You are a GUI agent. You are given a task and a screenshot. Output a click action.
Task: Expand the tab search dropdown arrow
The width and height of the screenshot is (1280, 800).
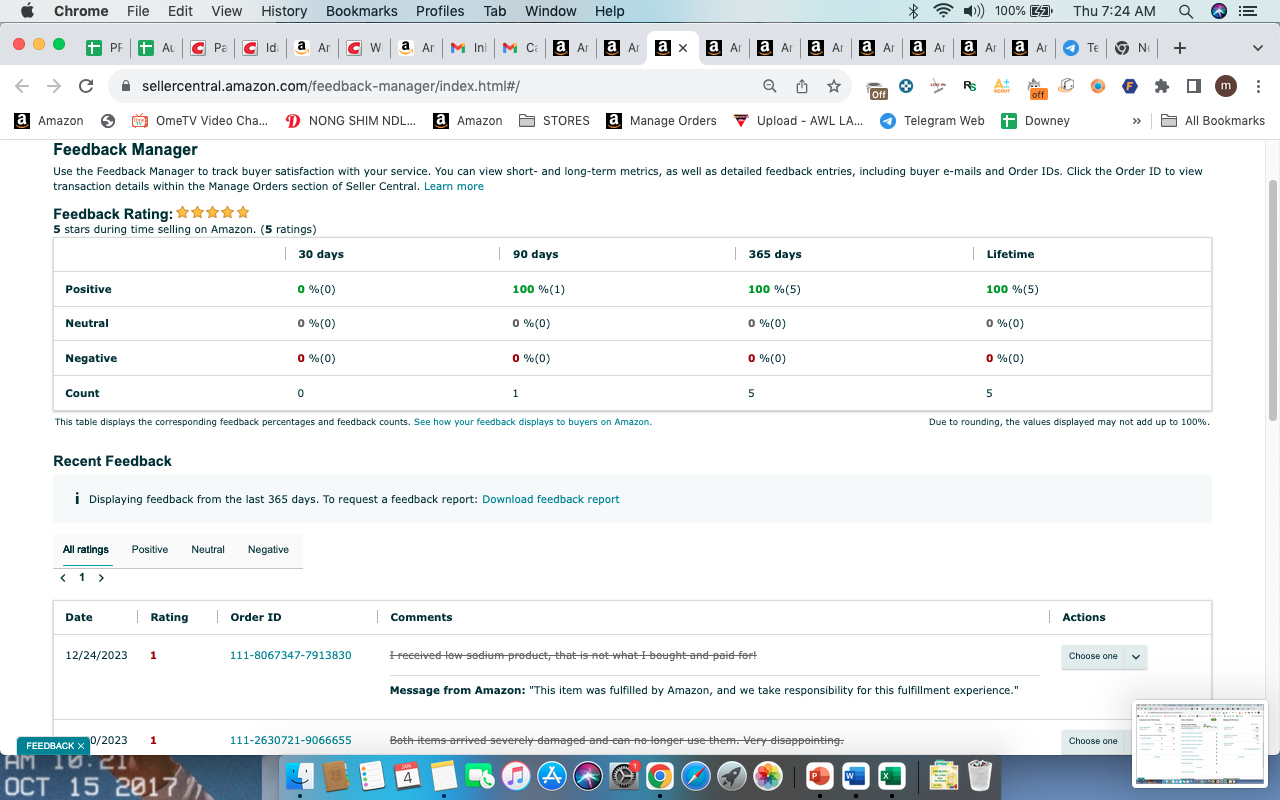pyautogui.click(x=1257, y=47)
